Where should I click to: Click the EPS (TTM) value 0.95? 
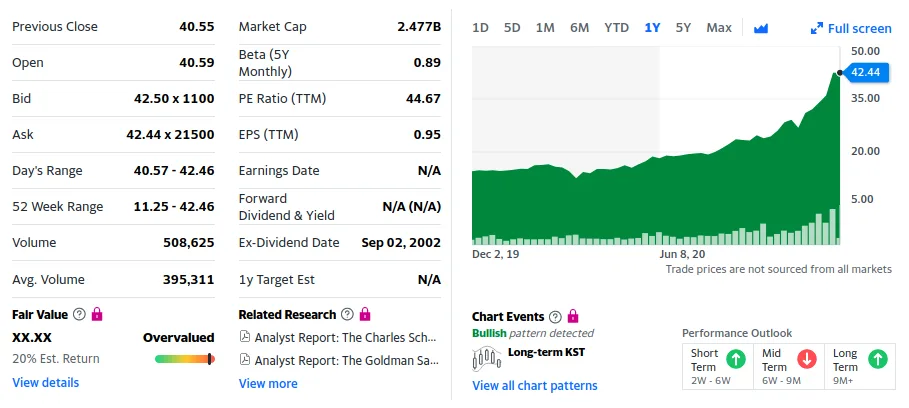[x=427, y=134]
